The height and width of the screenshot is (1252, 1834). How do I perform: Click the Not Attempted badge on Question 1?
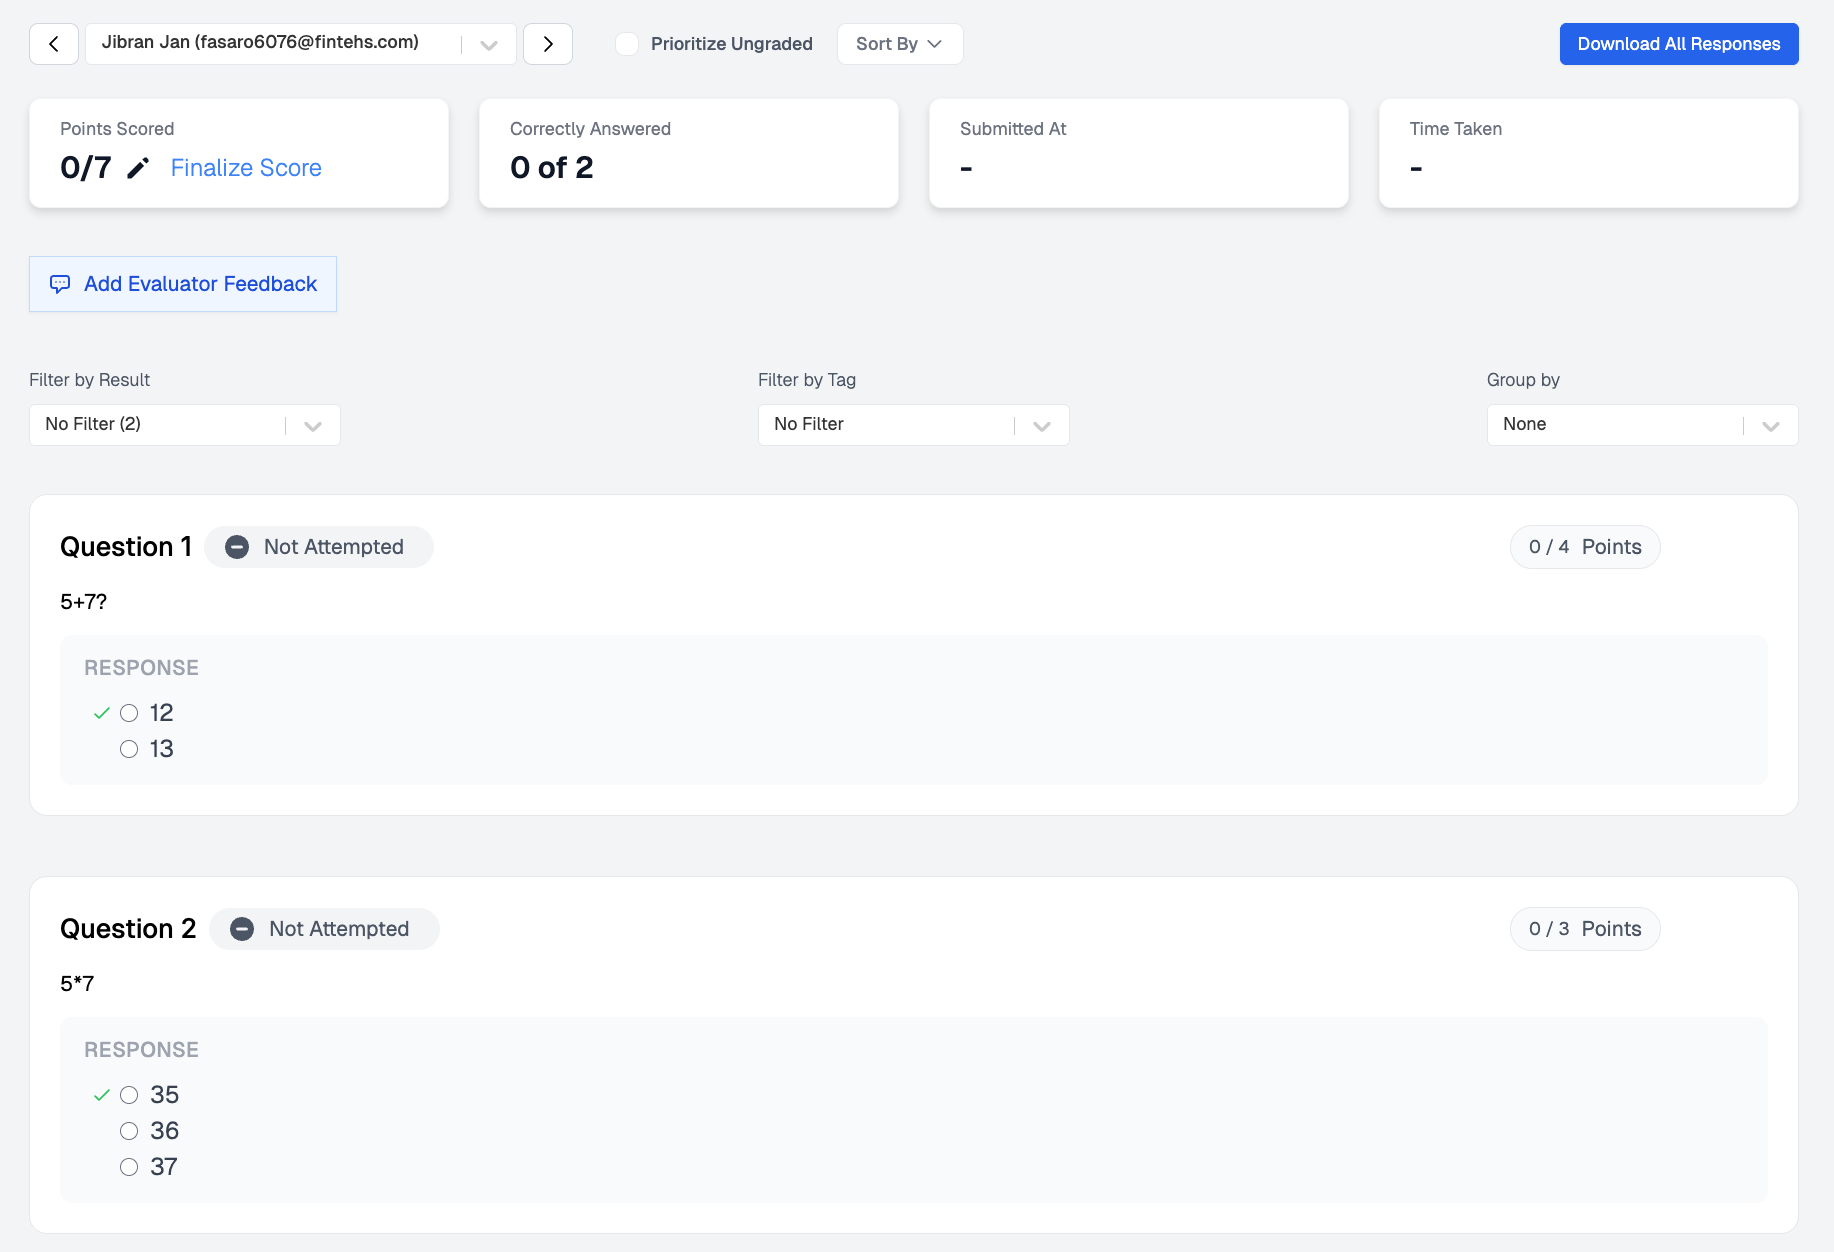319,547
